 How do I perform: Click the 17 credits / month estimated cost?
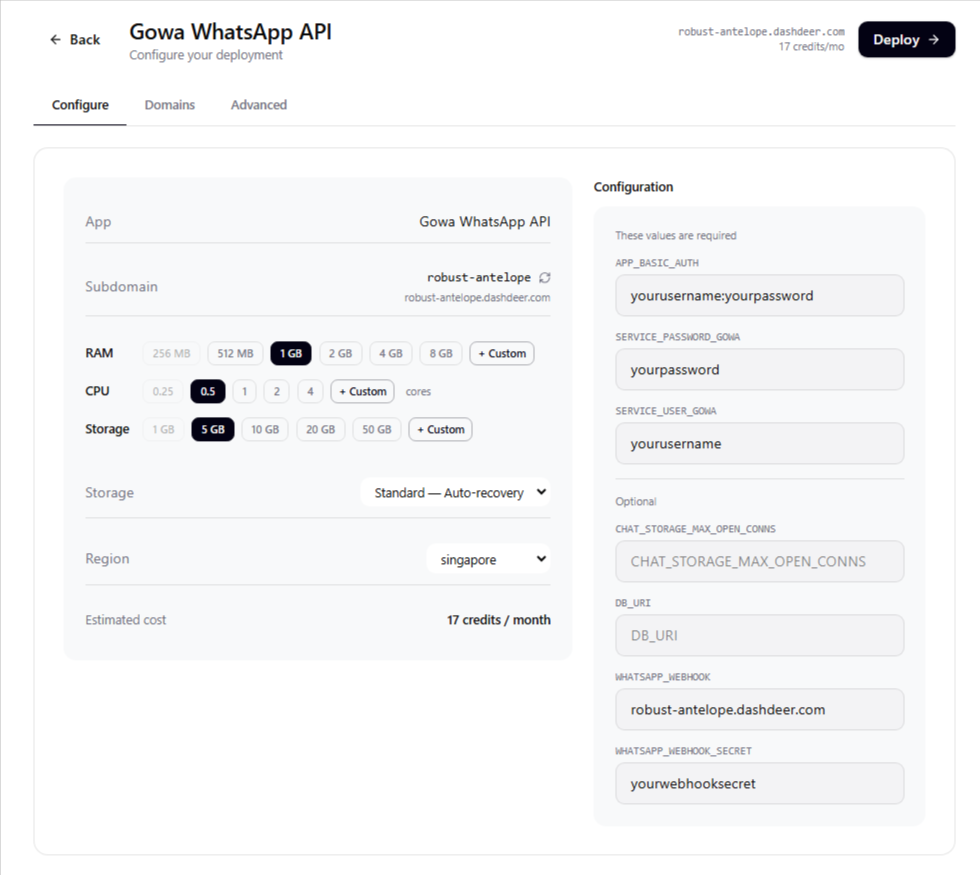pos(499,620)
